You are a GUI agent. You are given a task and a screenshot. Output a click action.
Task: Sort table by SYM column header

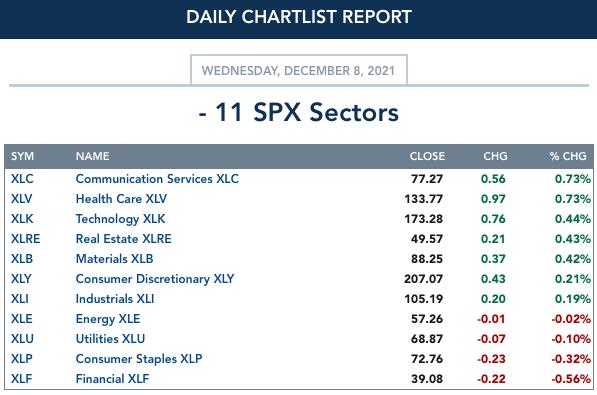click(22, 156)
